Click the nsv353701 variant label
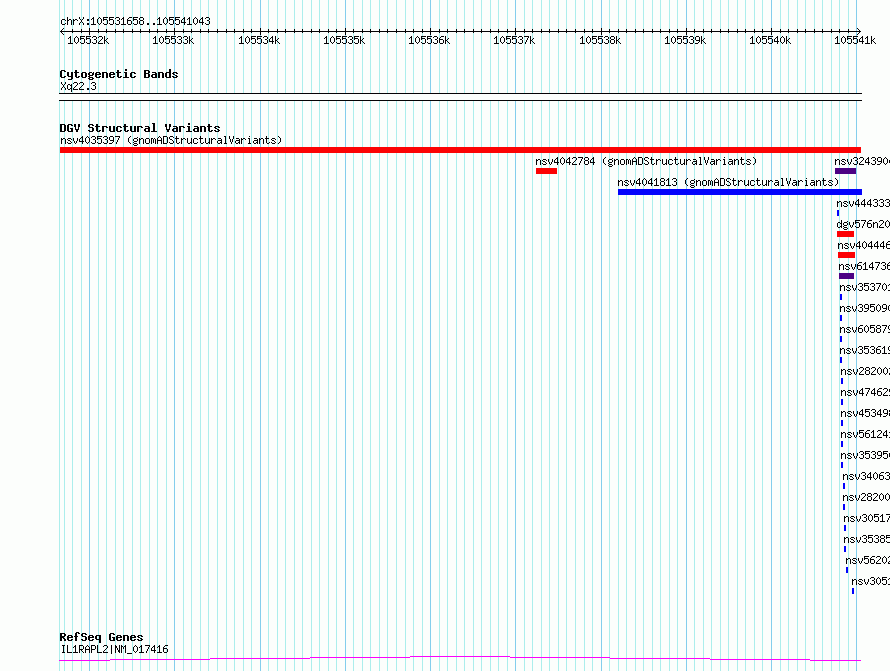The image size is (890, 671). pyautogui.click(x=864, y=287)
